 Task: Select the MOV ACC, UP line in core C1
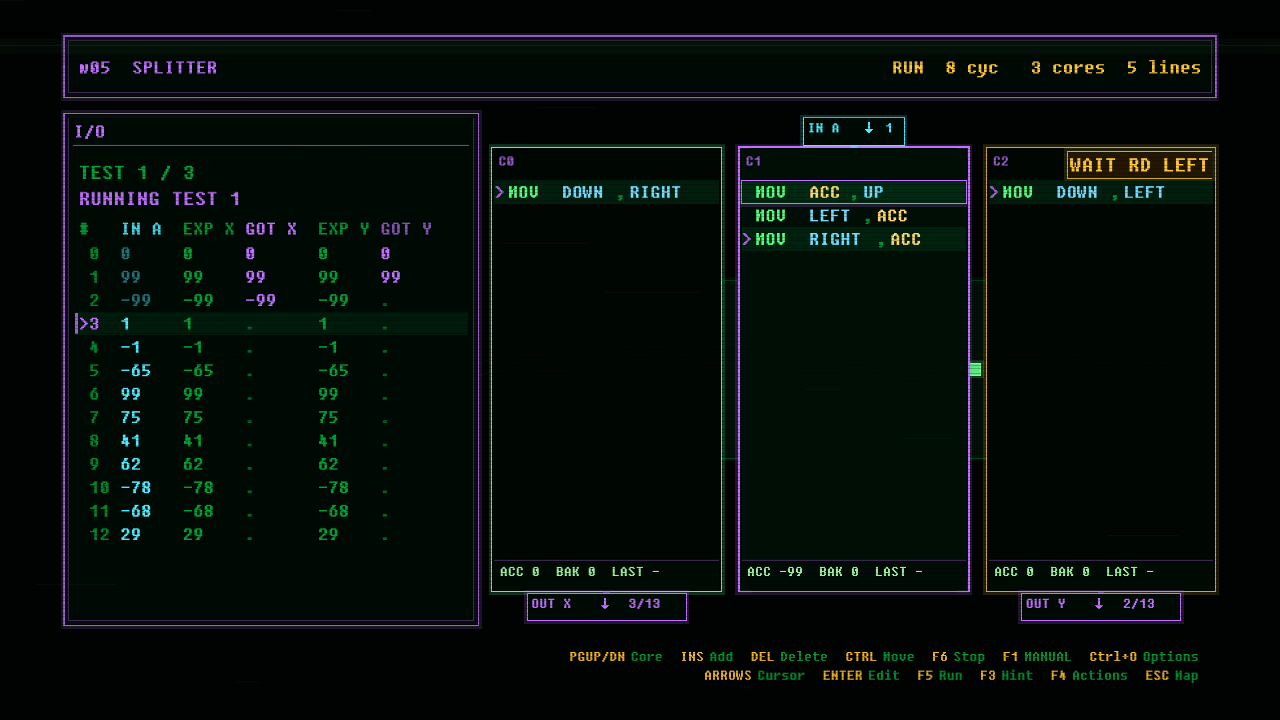[x=853, y=192]
